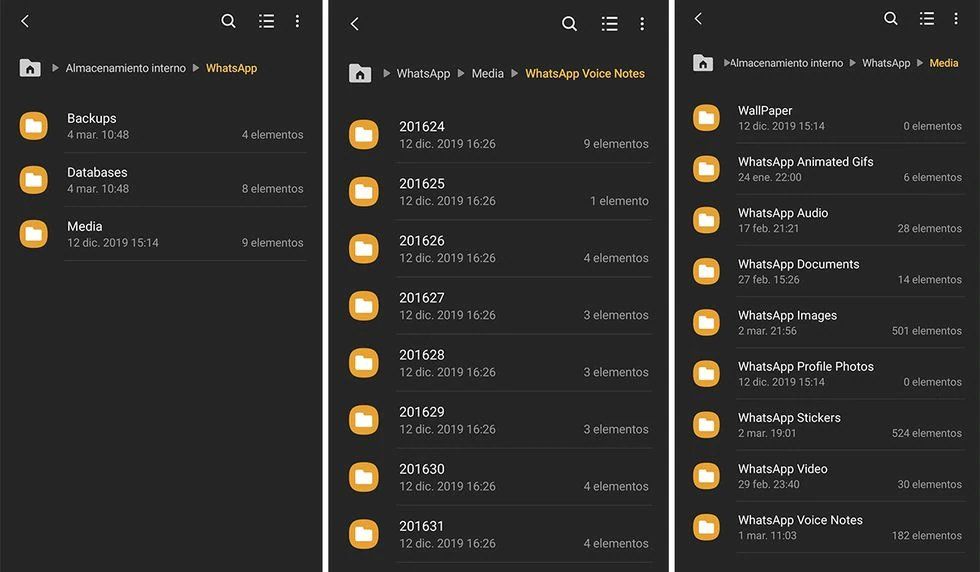Open three-dot options menu in the left panel
Image resolution: width=980 pixels, height=572 pixels.
(297, 21)
